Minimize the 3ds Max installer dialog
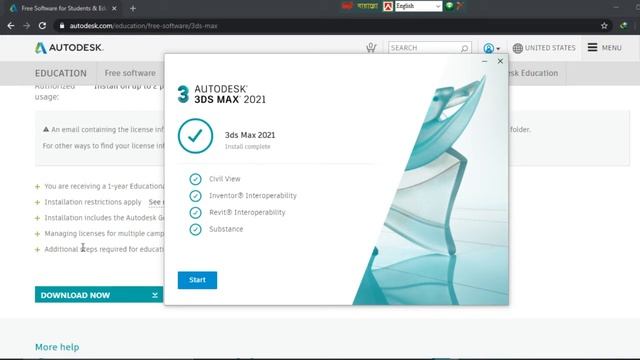 pyautogui.click(x=484, y=61)
